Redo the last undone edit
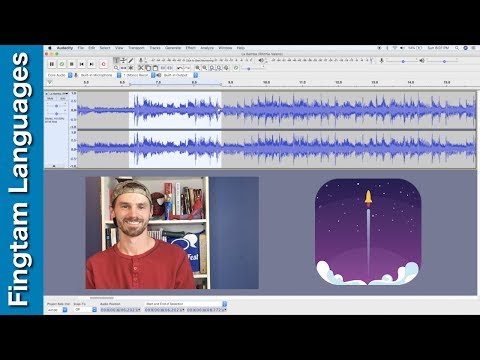The width and height of the screenshot is (480, 360). [187, 68]
